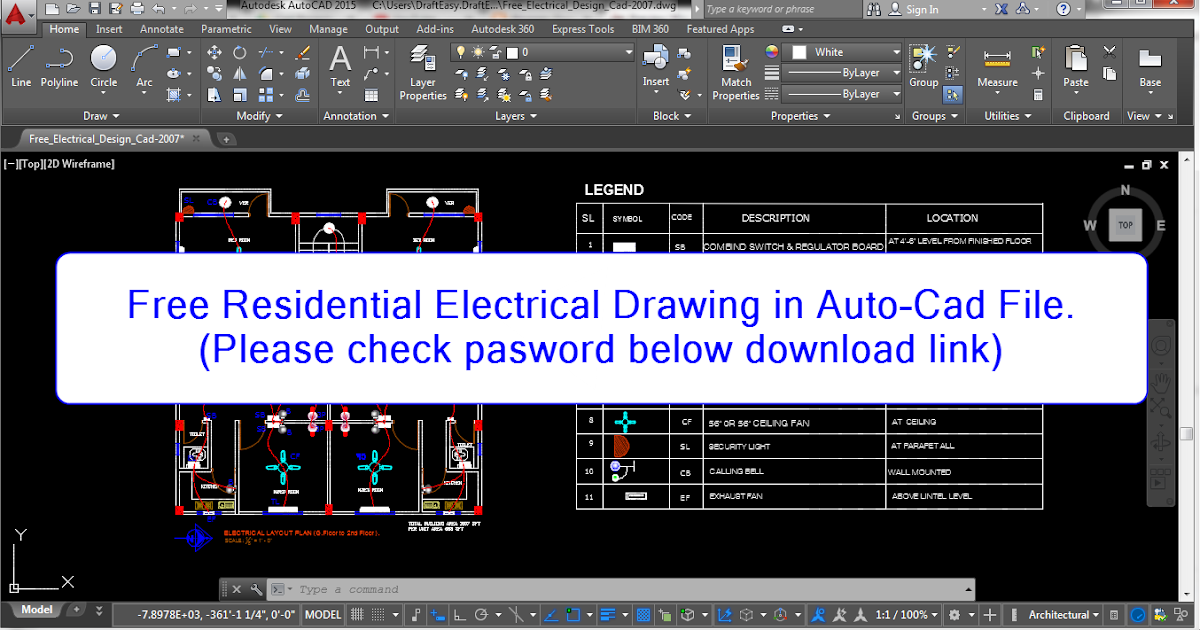Viewport: 1200px width, 630px height.
Task: Select the Move tool in Modify panel
Action: coord(214,52)
